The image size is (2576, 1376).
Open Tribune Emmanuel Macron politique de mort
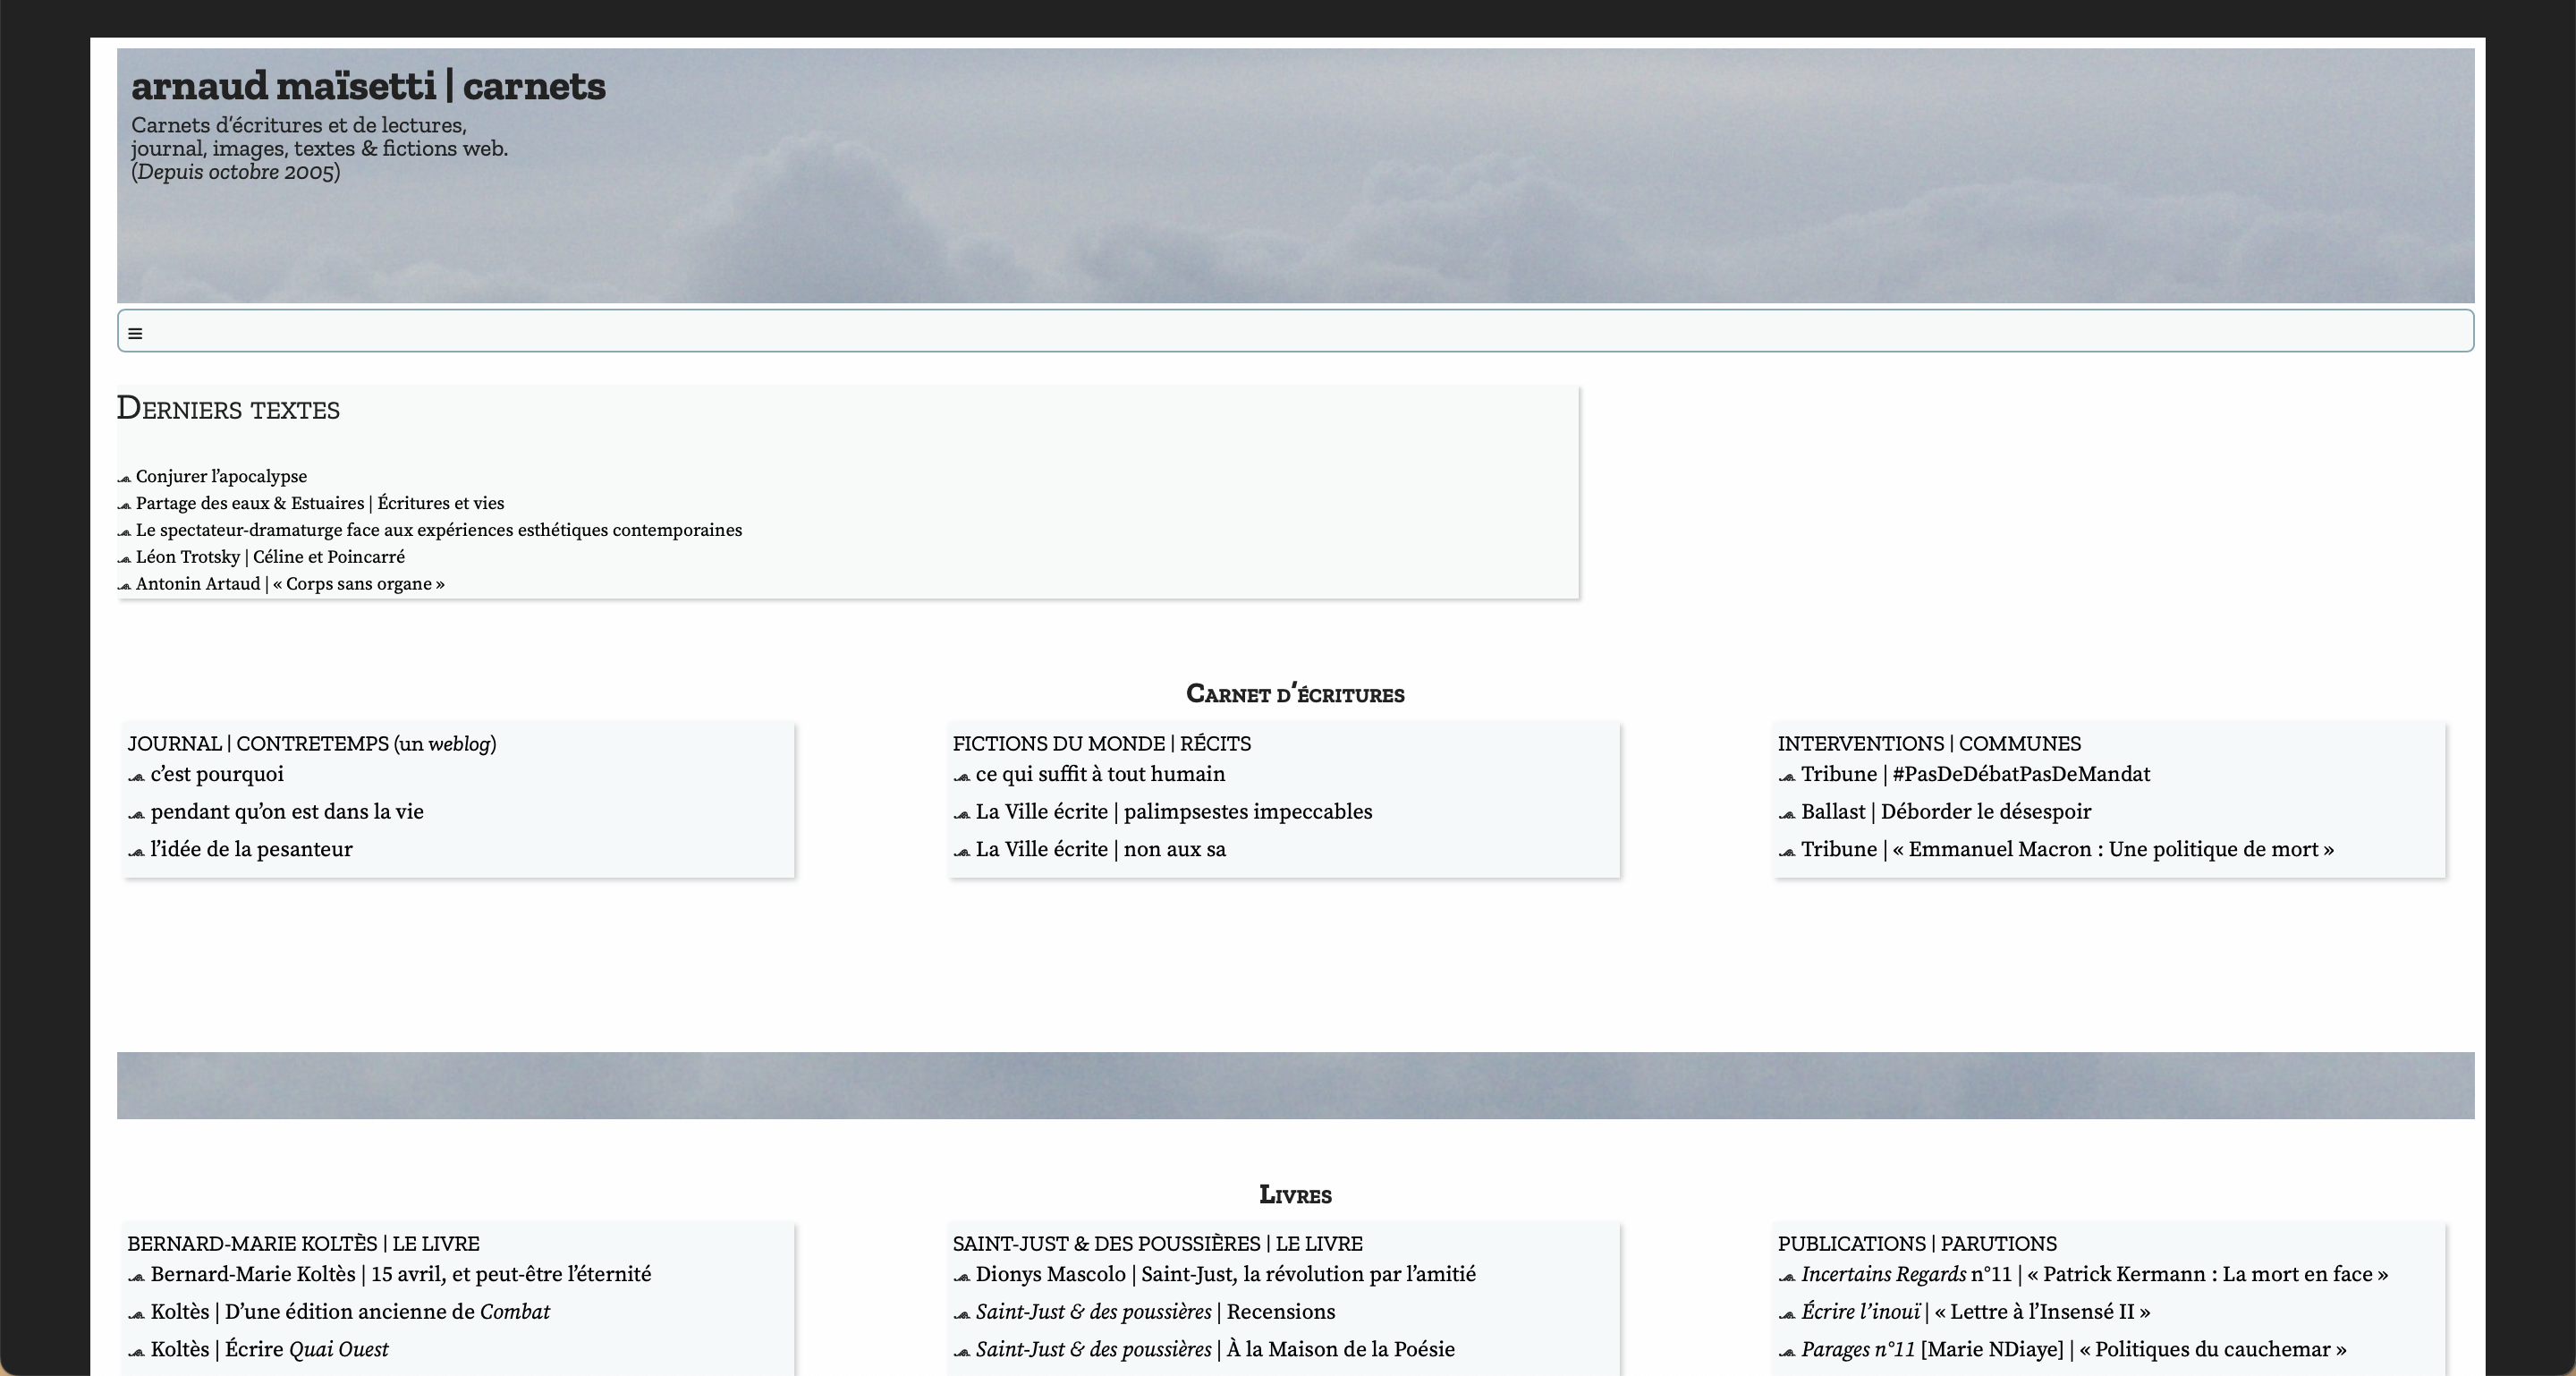[2066, 850]
